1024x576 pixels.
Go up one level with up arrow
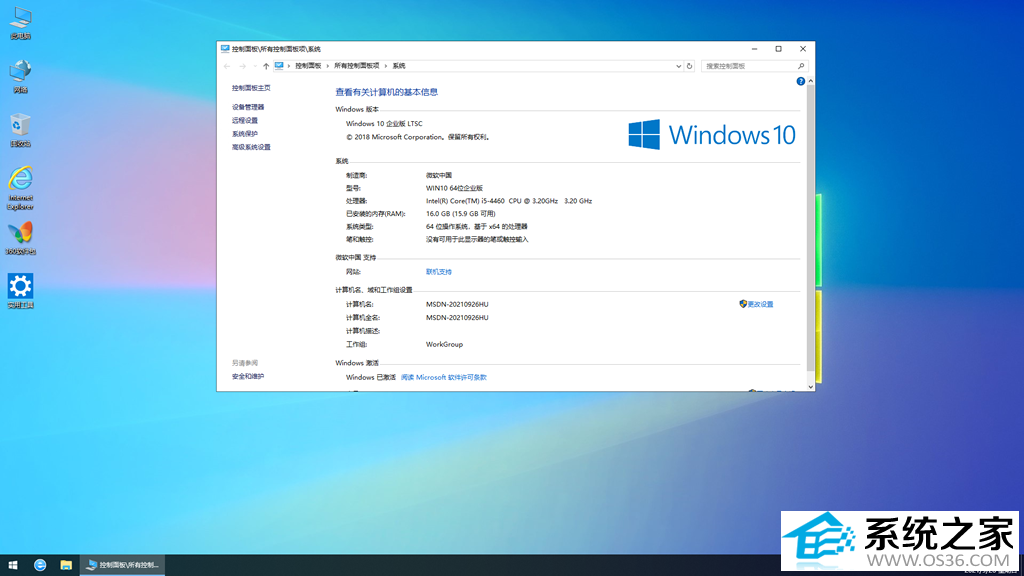[266, 66]
